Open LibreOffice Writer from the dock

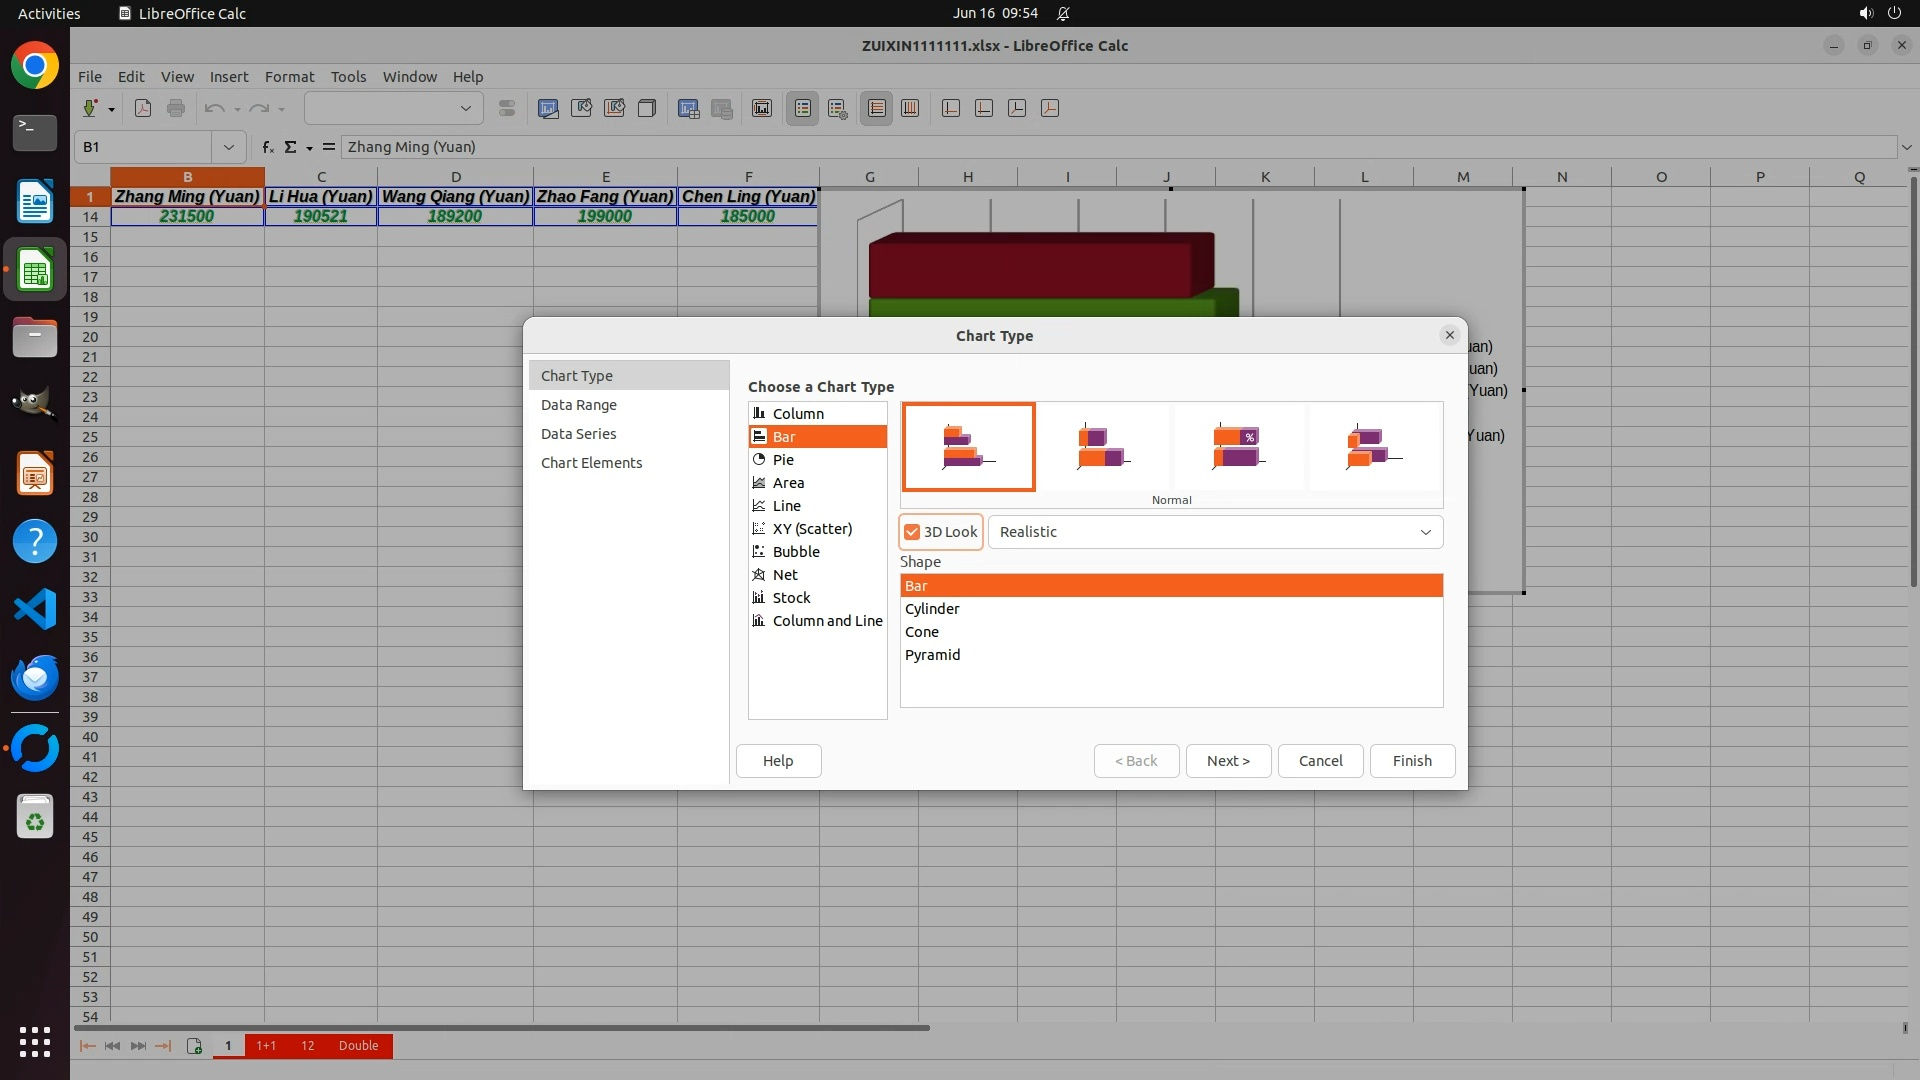[35, 202]
